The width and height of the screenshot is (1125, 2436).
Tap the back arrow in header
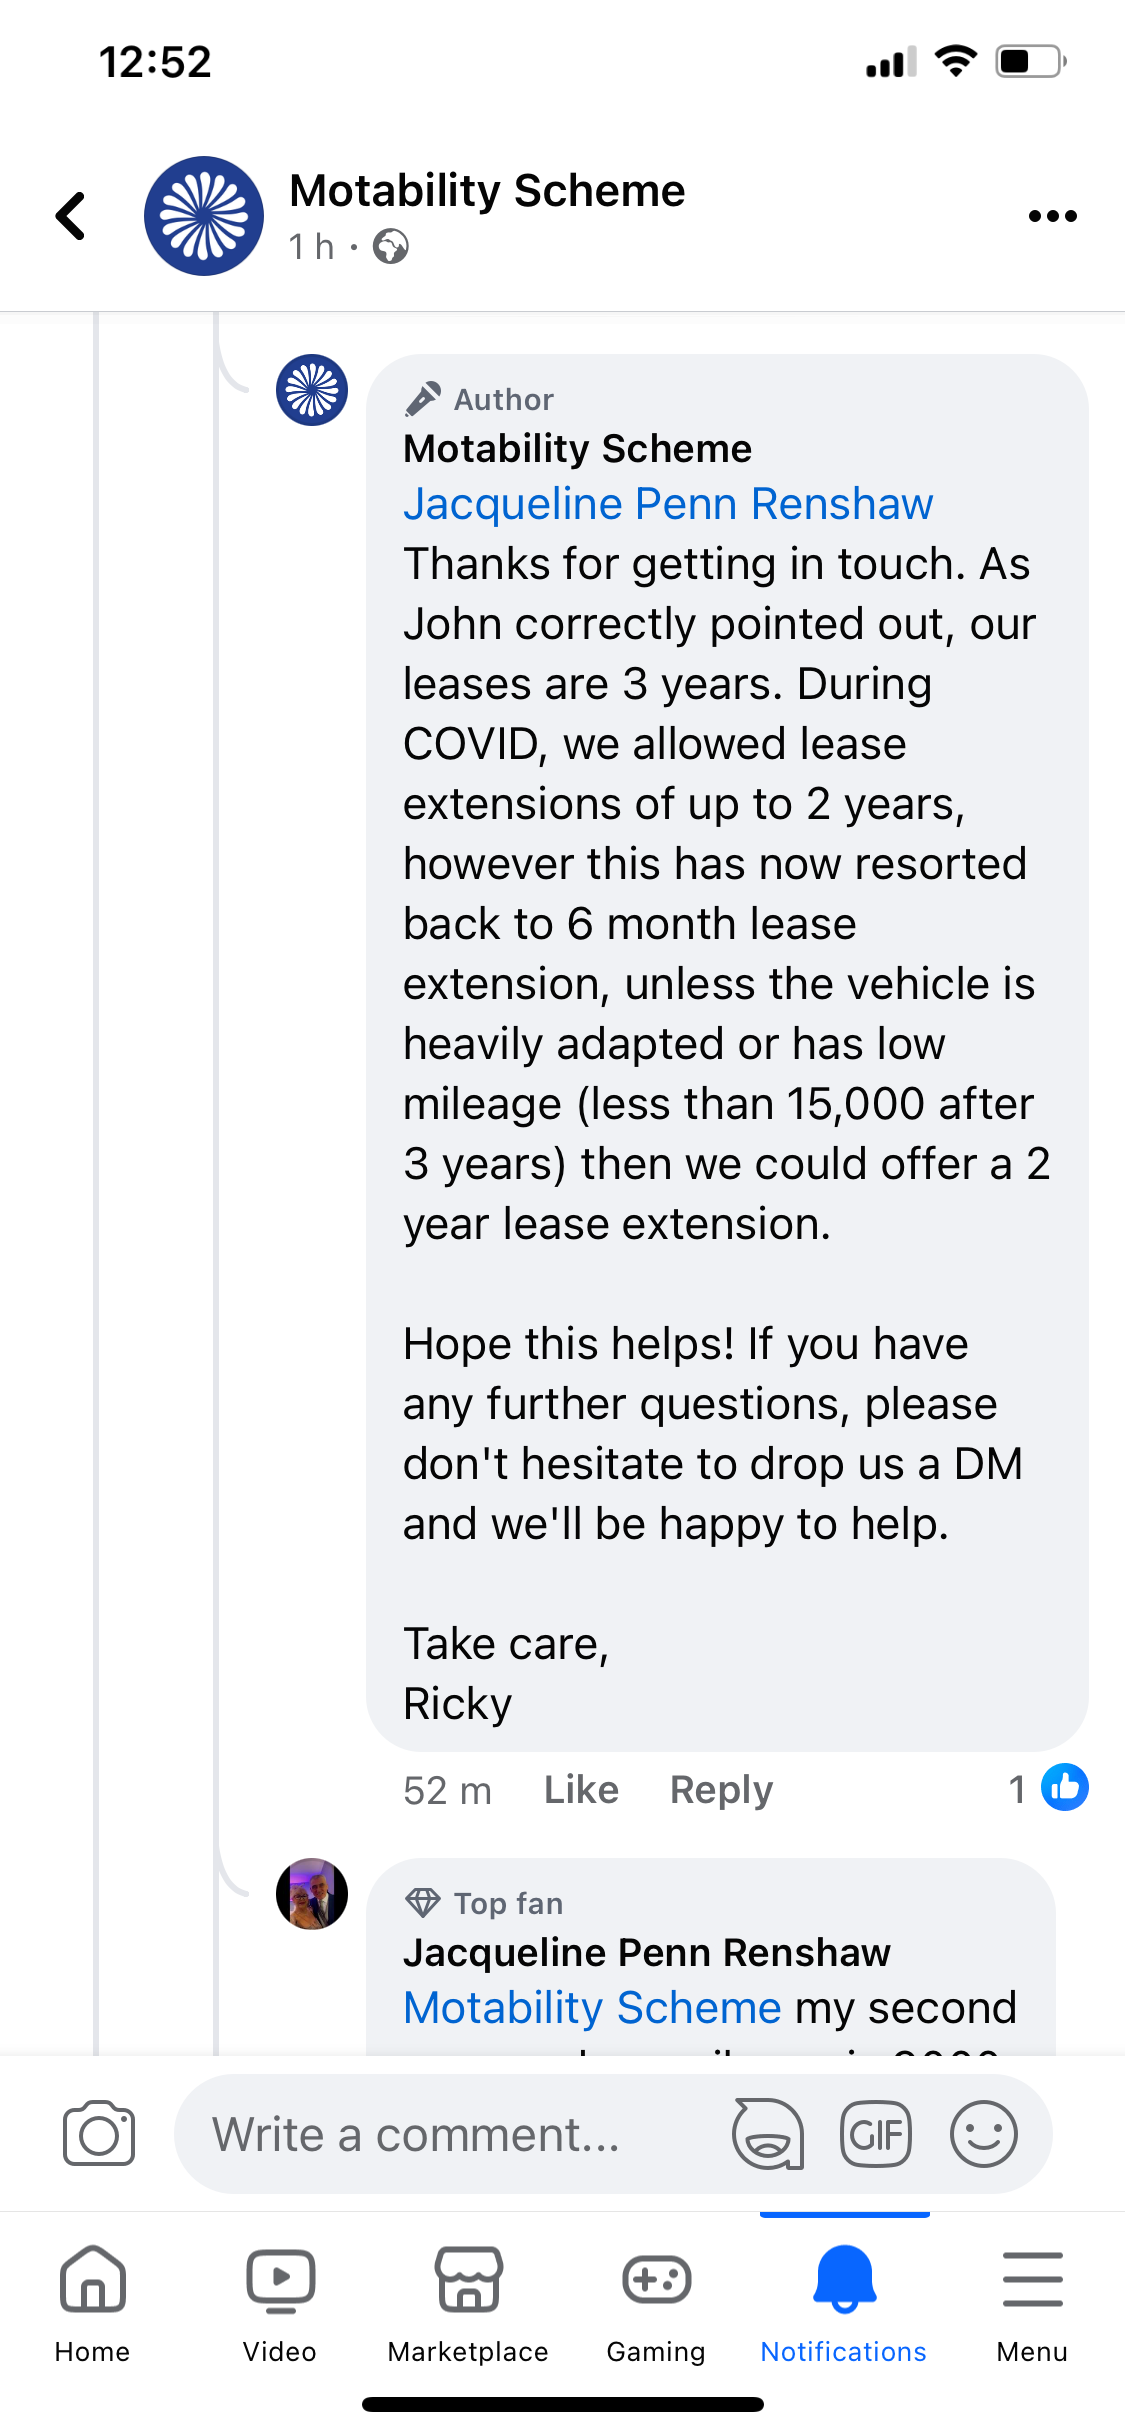point(71,216)
